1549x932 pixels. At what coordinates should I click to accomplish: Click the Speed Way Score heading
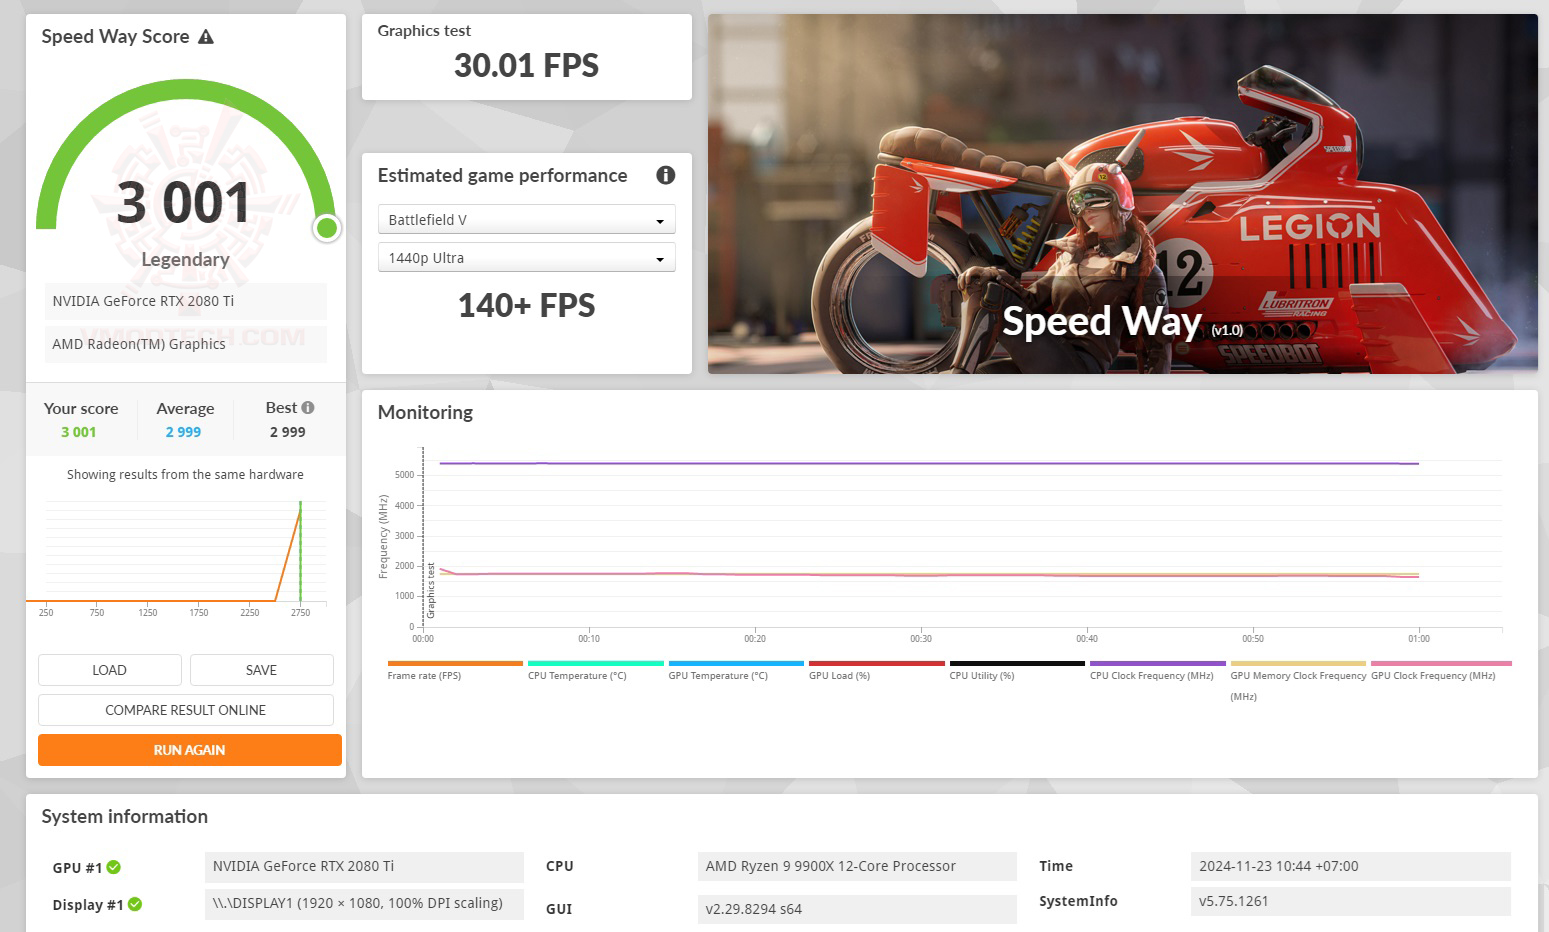tap(115, 37)
